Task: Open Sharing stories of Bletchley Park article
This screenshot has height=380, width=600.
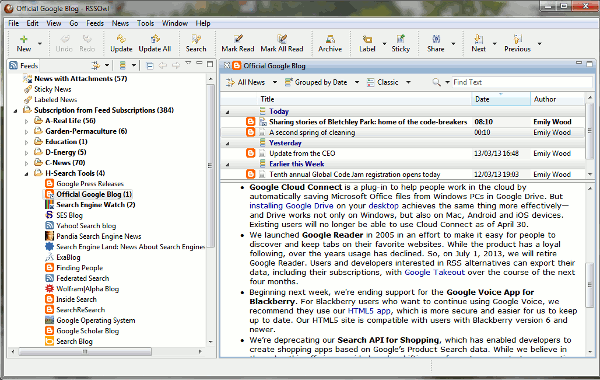Action: coord(368,122)
